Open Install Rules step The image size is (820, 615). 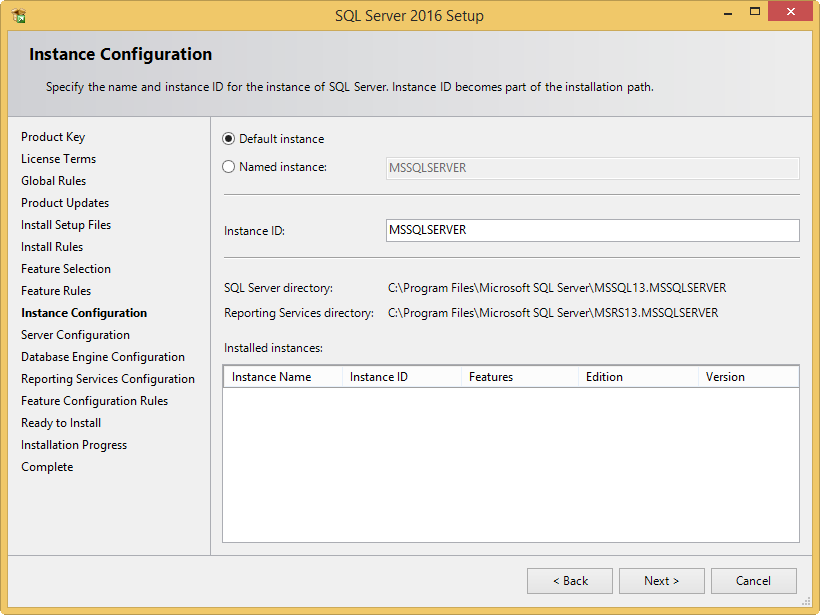point(52,247)
